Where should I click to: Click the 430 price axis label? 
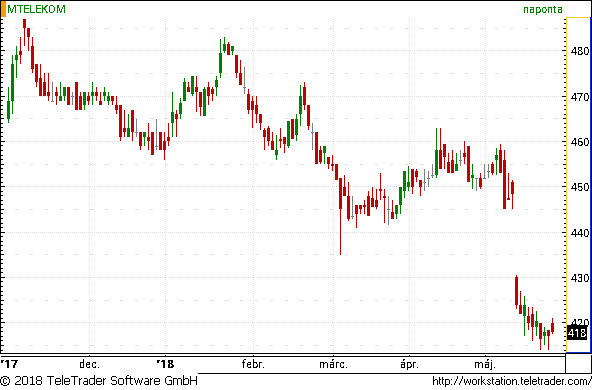coord(580,278)
